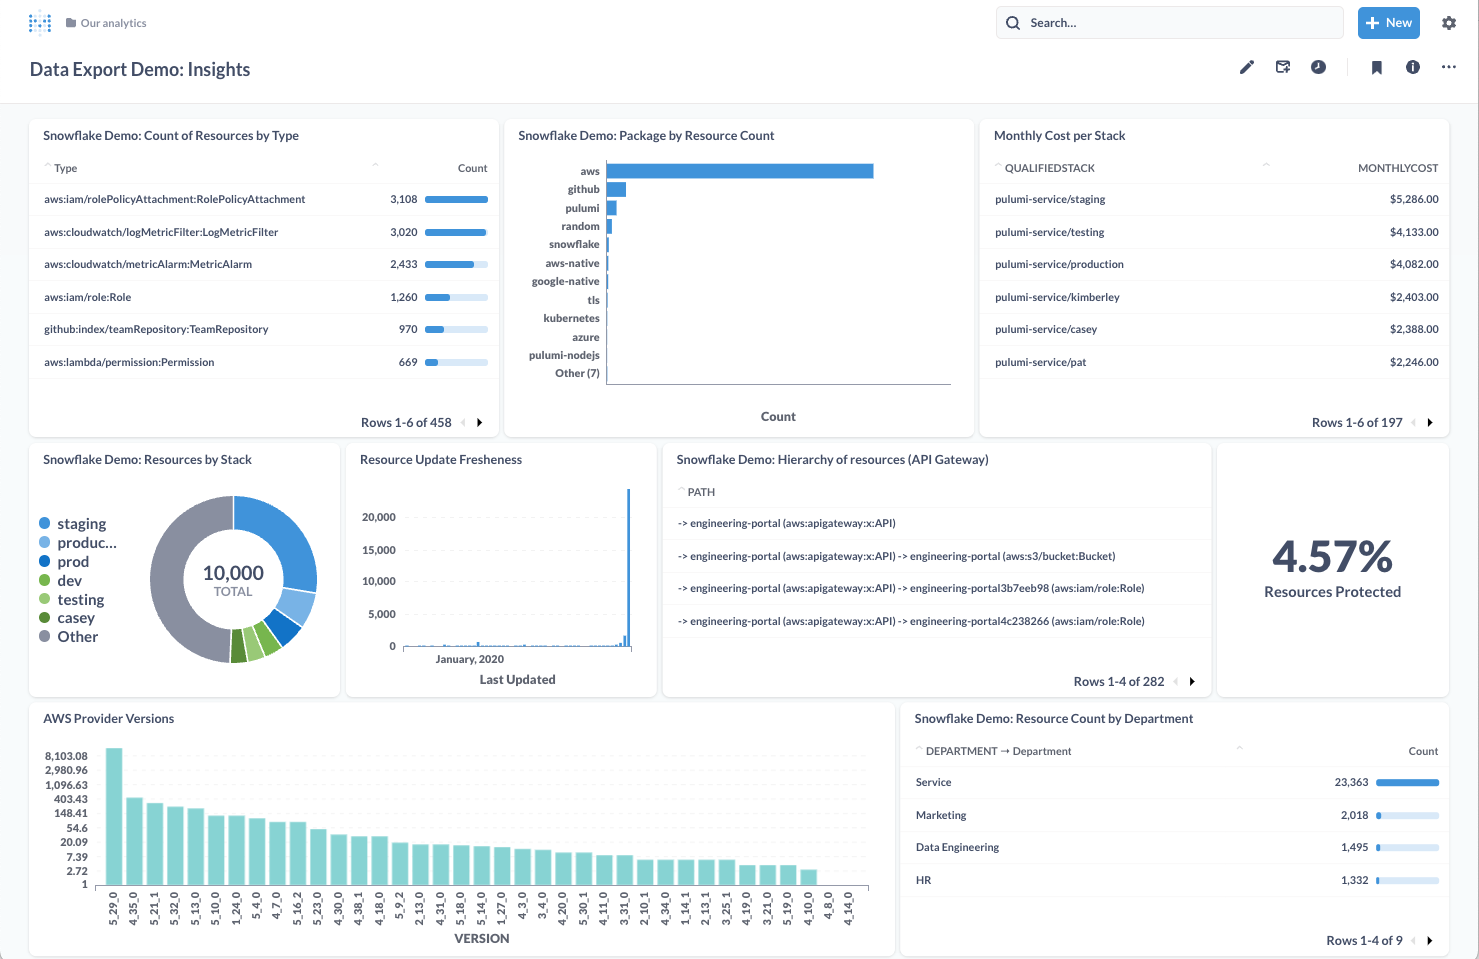Click the Metabase logo icon
1479x959 pixels.
coord(40,23)
